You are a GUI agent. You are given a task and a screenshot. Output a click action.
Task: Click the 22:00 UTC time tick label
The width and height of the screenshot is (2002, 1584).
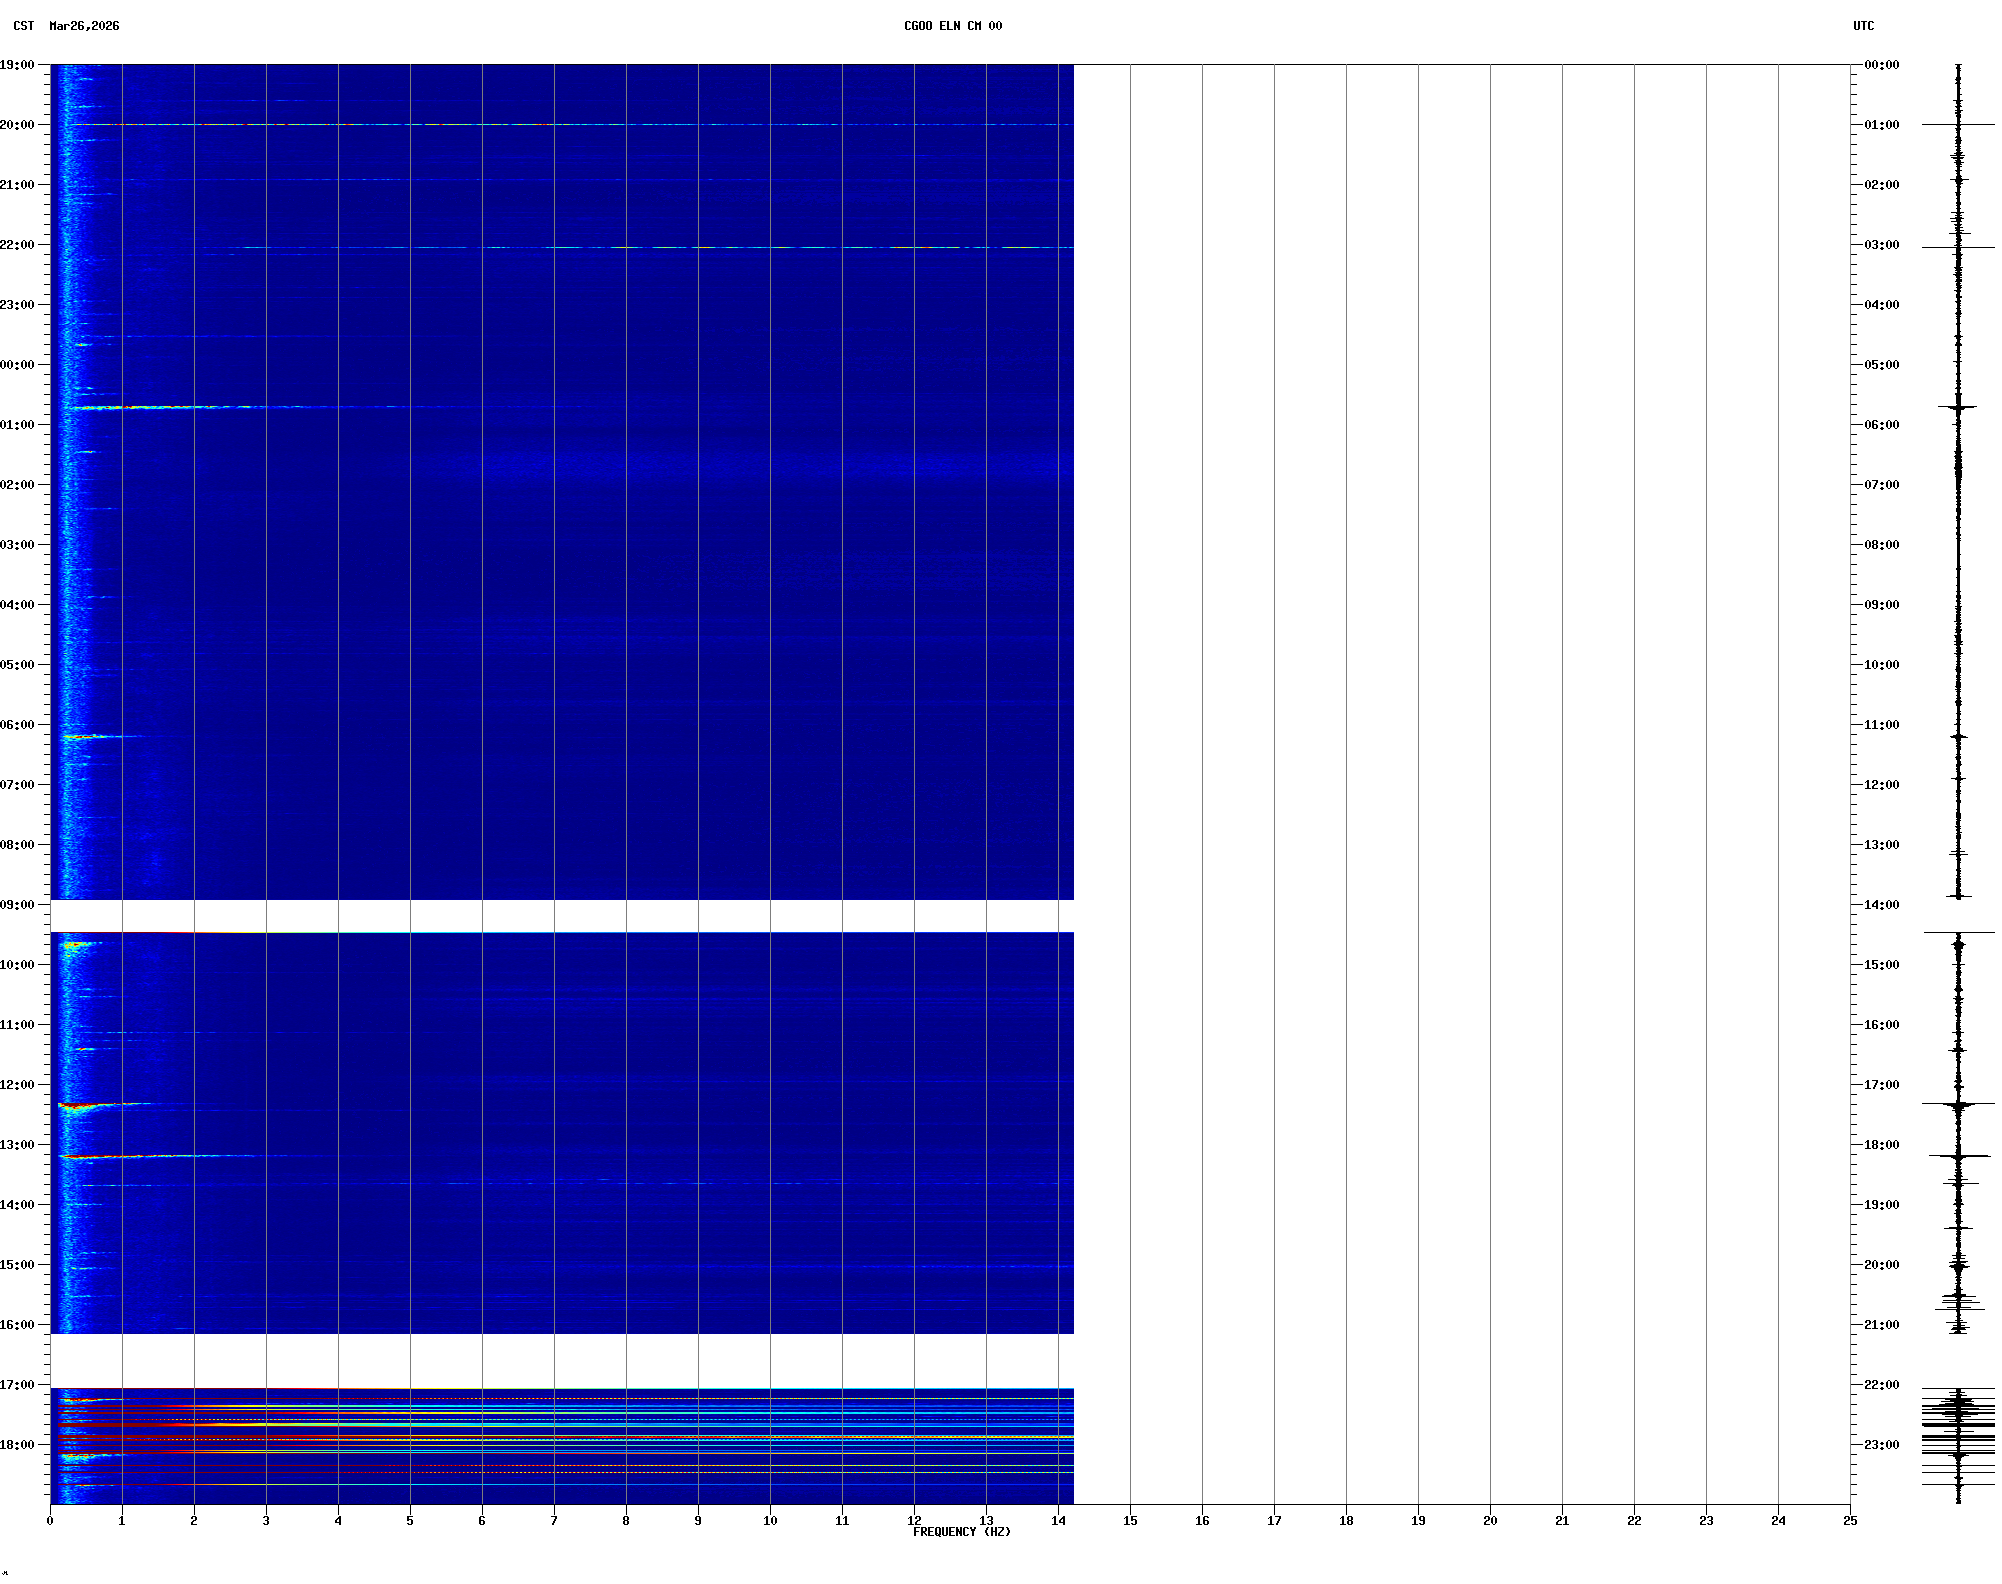(x=1881, y=1385)
